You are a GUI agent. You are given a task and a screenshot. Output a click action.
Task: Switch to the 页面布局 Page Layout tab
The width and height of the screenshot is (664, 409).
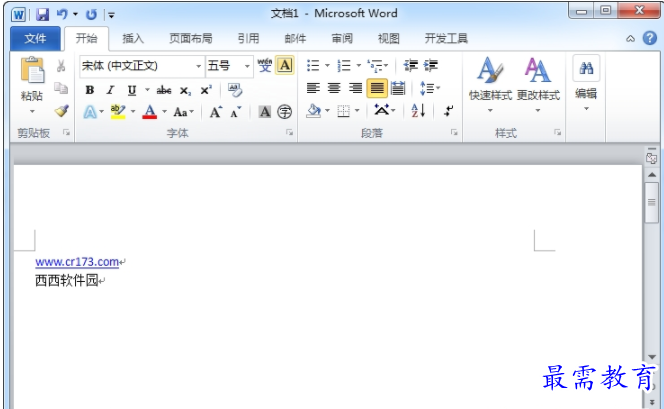[x=191, y=39]
